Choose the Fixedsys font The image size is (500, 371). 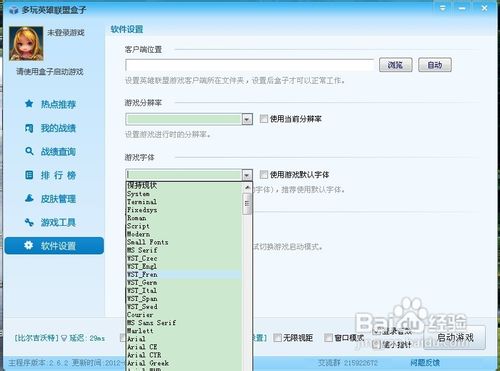[184, 210]
